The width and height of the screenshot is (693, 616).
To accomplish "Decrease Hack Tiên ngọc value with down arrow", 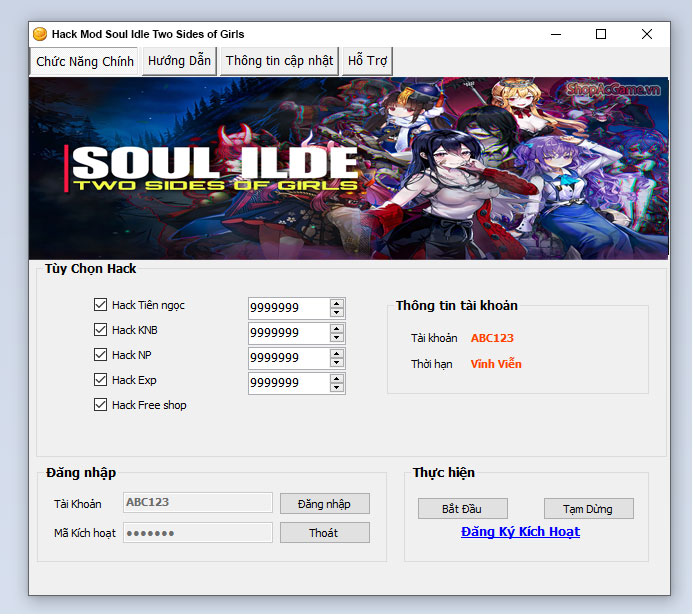I will point(337,312).
